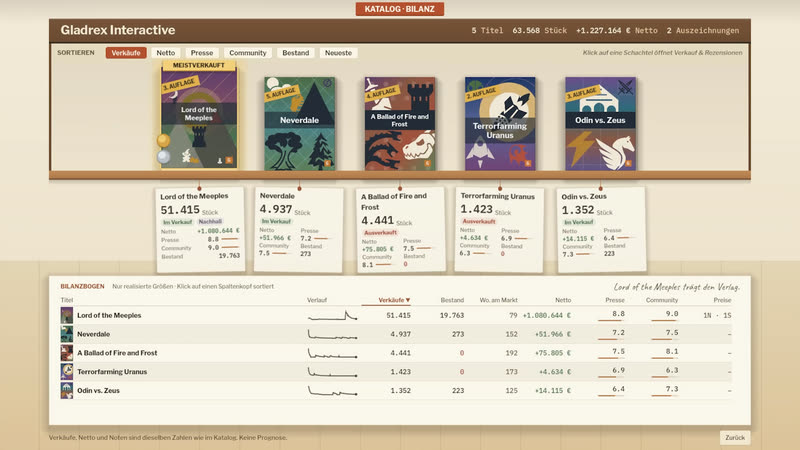Open the Neverdale info card
Viewport: 800px width, 450px height.
pos(299,230)
